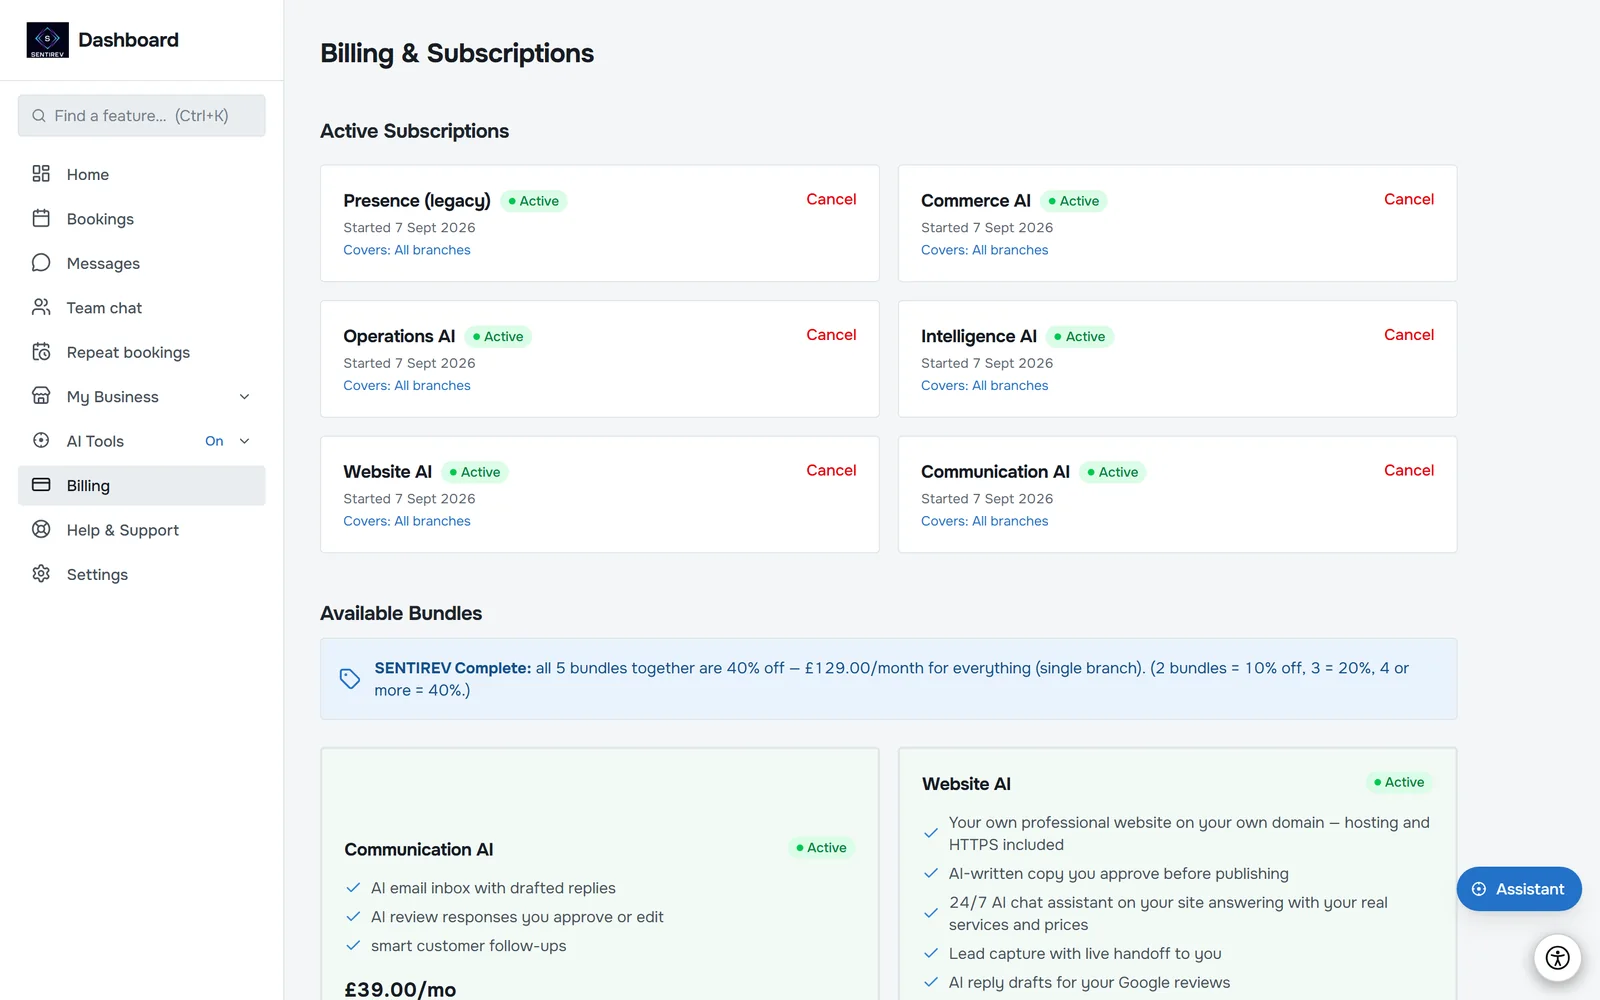Image resolution: width=1600 pixels, height=1000 pixels.
Task: Click the Sentirev logo icon
Action: coord(47,40)
